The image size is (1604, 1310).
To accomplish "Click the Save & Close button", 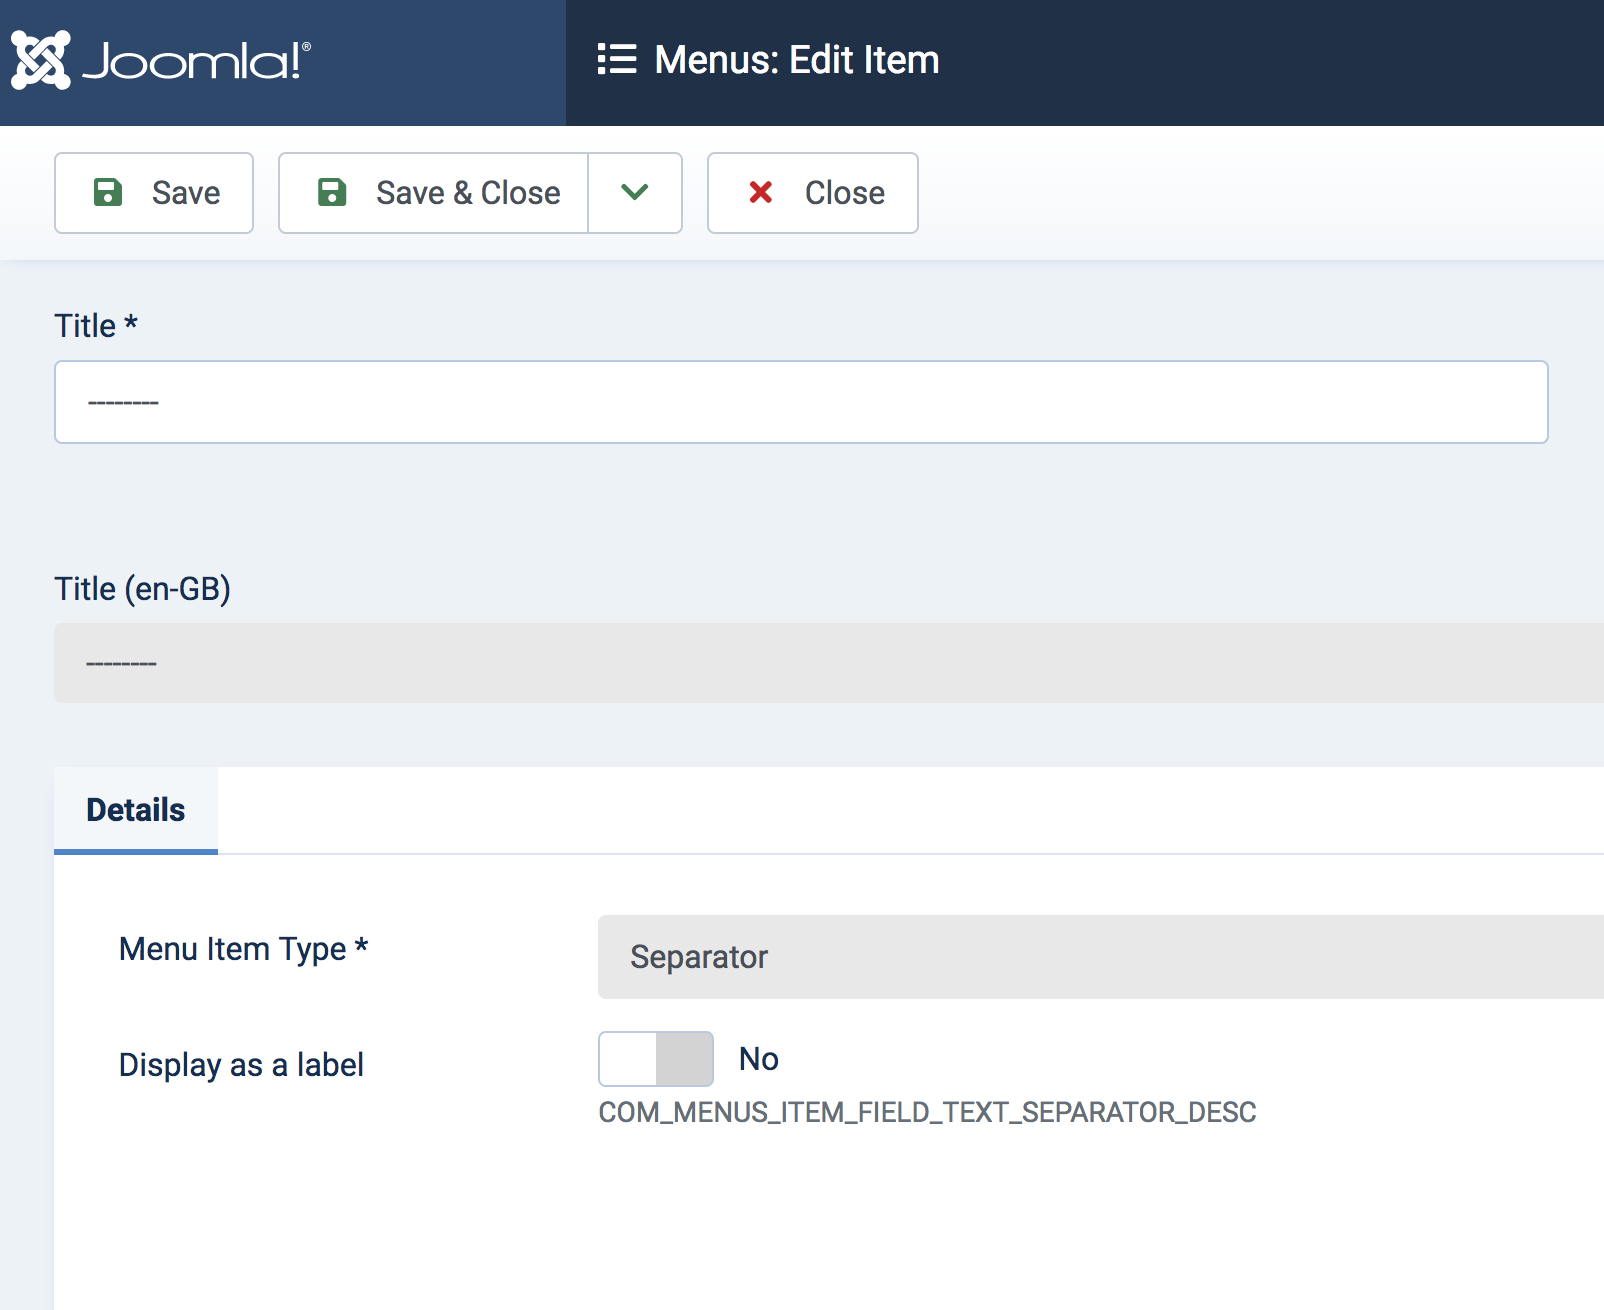I will tap(433, 193).
